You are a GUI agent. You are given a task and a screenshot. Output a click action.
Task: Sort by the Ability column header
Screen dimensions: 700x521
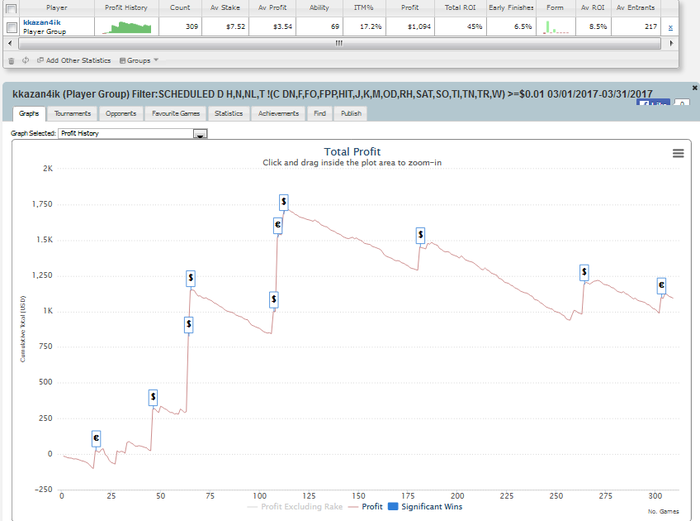click(319, 8)
